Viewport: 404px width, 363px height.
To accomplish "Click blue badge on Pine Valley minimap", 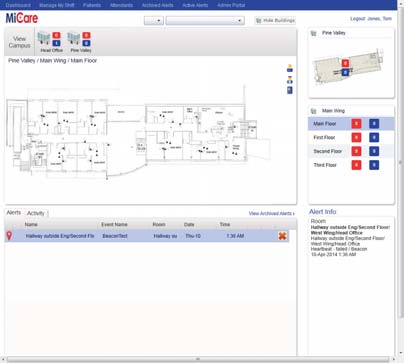I will point(345,72).
